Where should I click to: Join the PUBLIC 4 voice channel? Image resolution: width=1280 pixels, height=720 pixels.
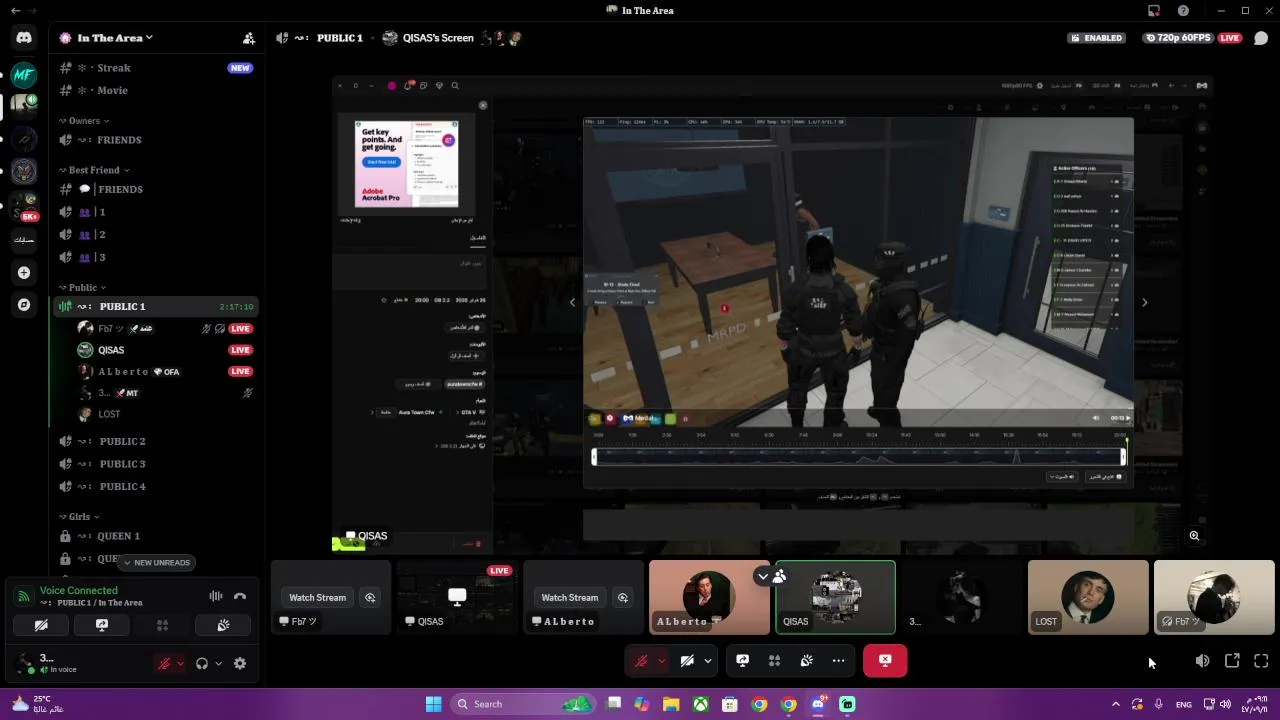[x=155, y=487]
